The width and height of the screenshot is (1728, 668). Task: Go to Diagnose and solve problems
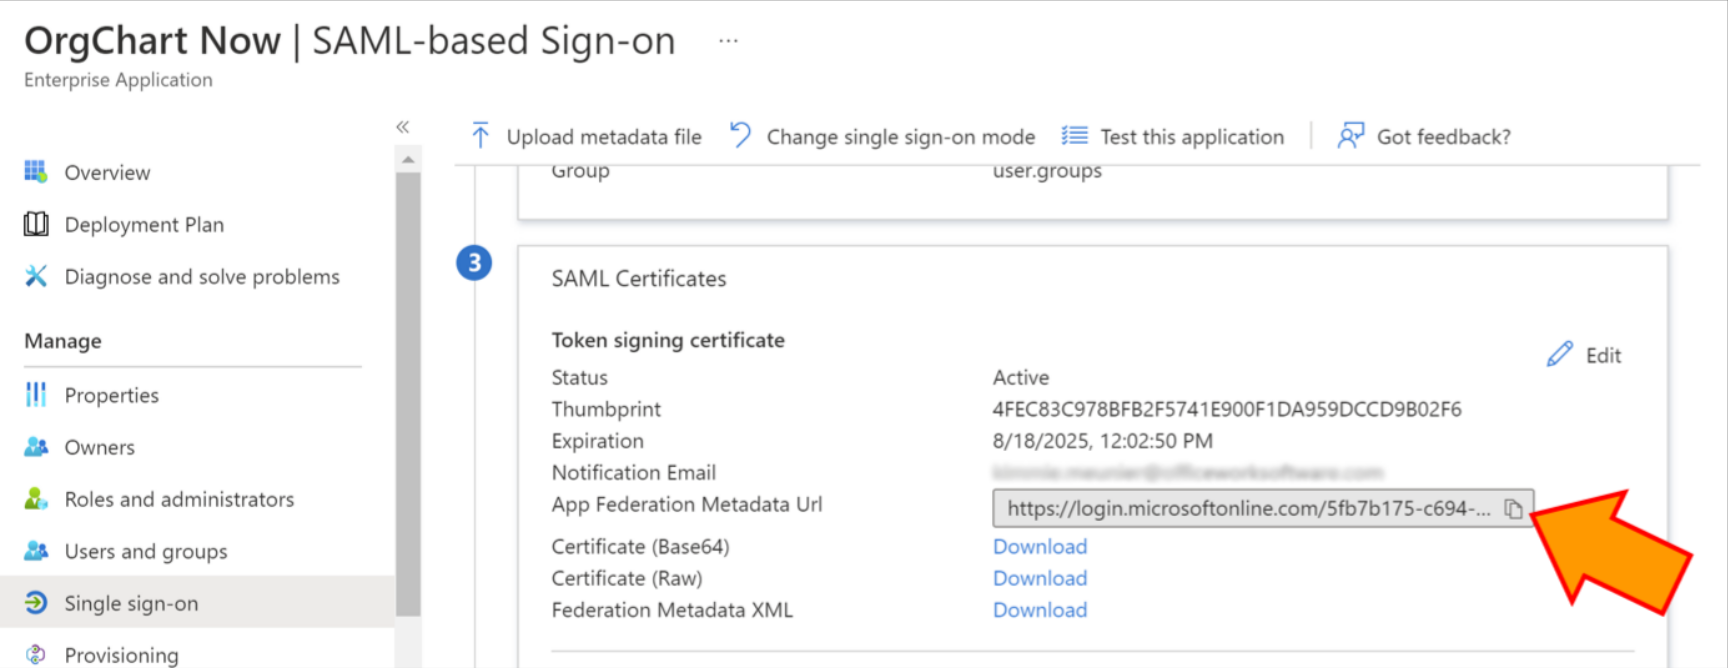(x=202, y=276)
